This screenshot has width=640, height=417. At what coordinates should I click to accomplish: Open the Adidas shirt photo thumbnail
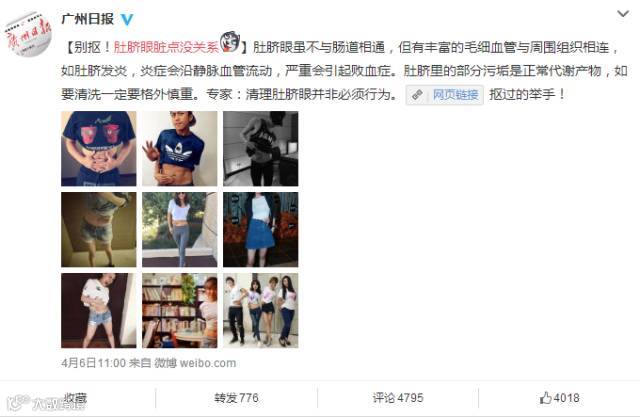pyautogui.click(x=180, y=149)
